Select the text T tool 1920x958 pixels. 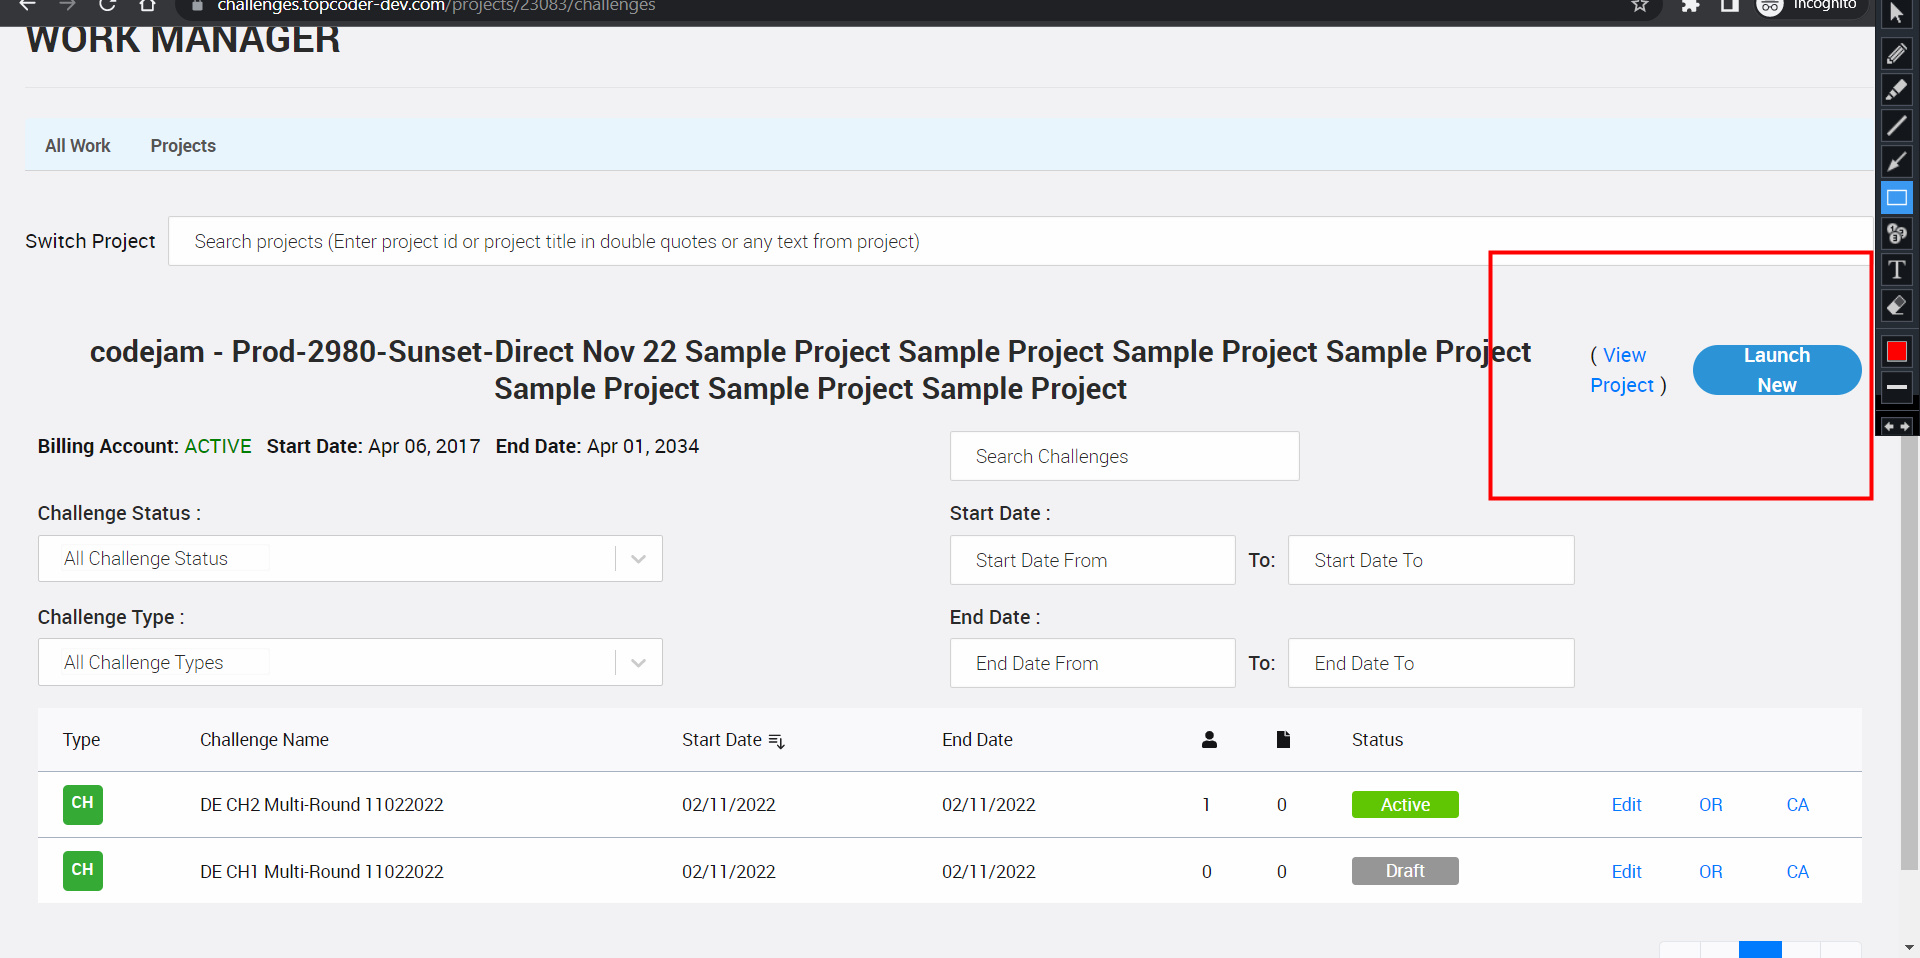(x=1897, y=269)
